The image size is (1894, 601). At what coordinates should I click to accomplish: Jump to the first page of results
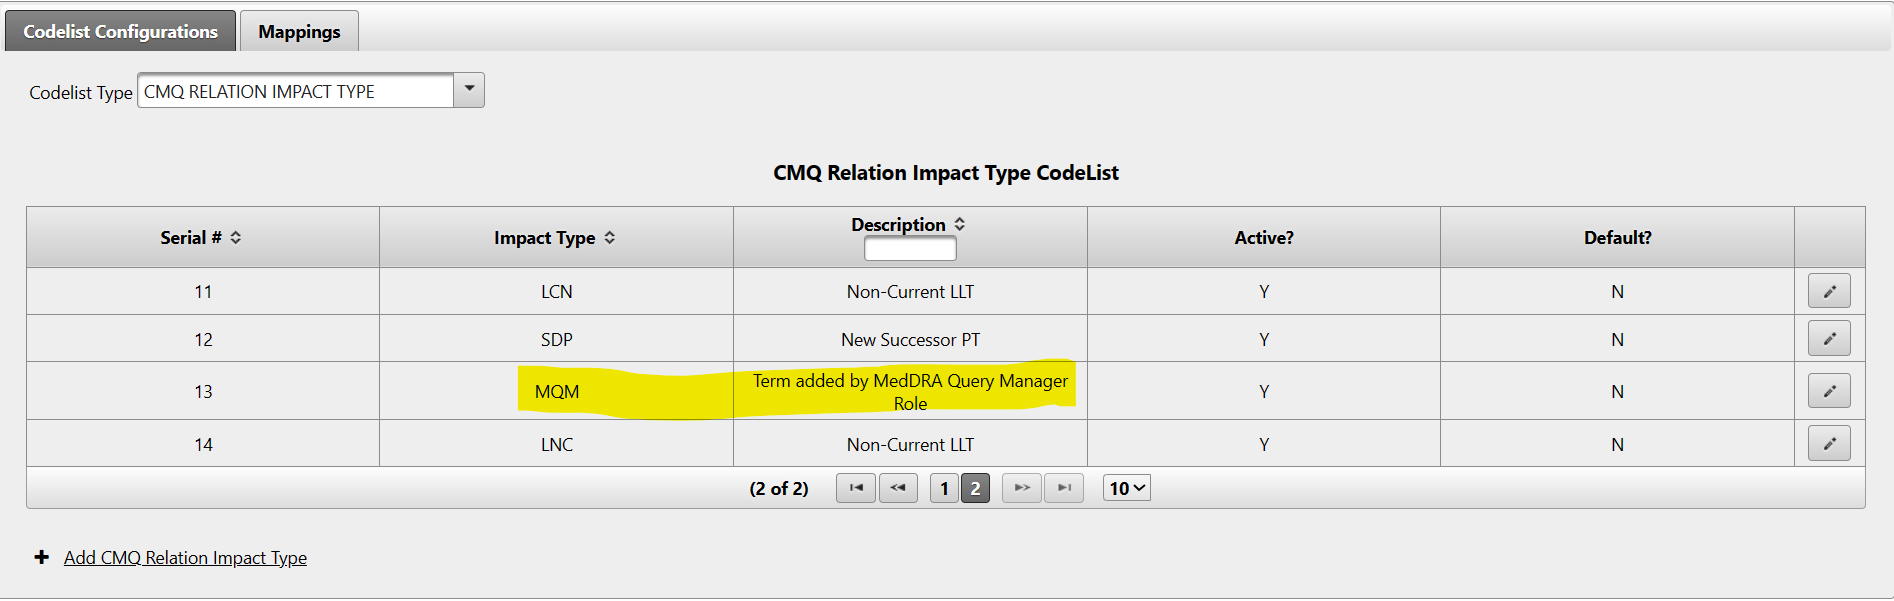[x=855, y=487]
